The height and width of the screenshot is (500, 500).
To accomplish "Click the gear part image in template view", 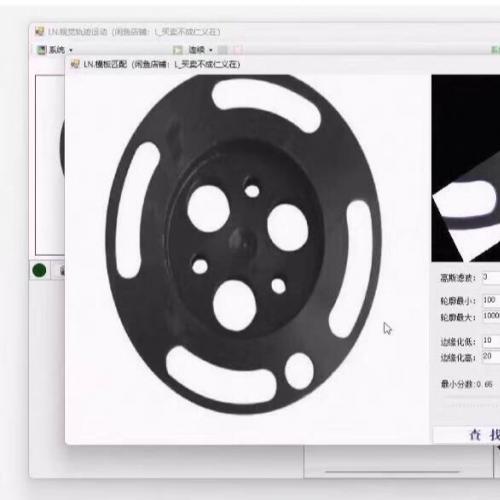I will point(244,244).
